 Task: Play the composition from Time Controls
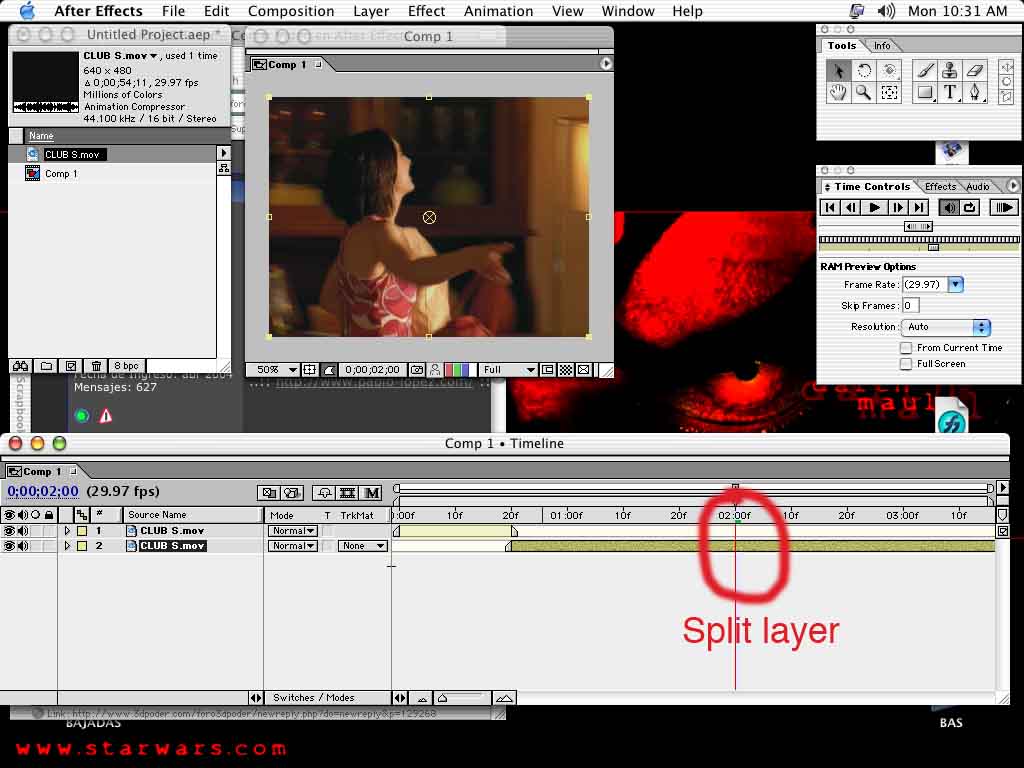coord(874,208)
